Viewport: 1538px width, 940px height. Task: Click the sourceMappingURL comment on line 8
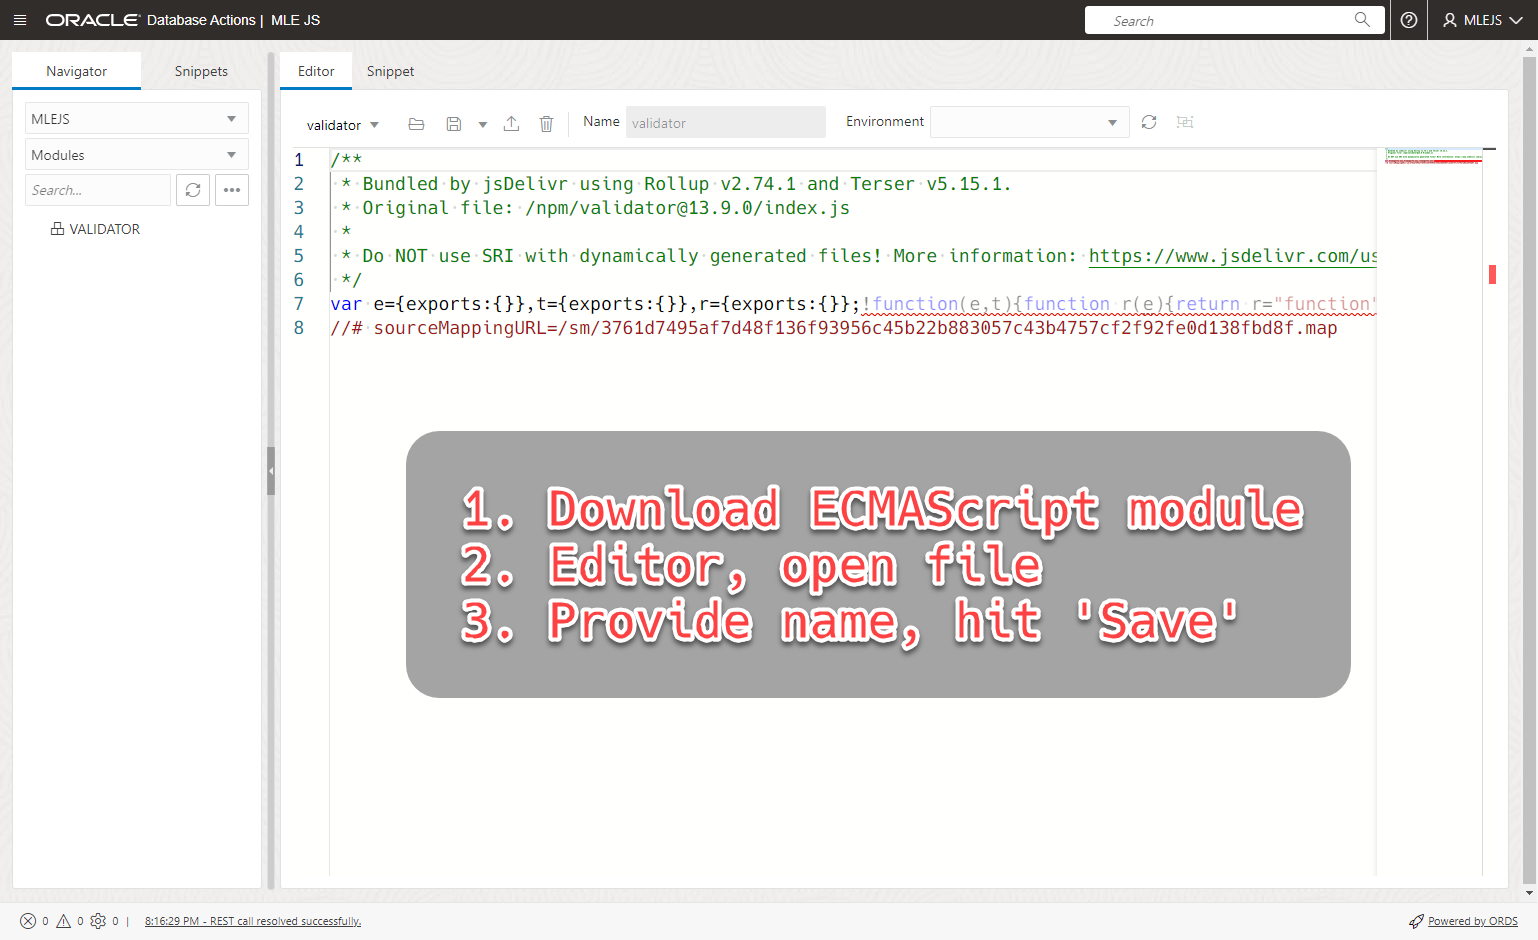coord(834,328)
